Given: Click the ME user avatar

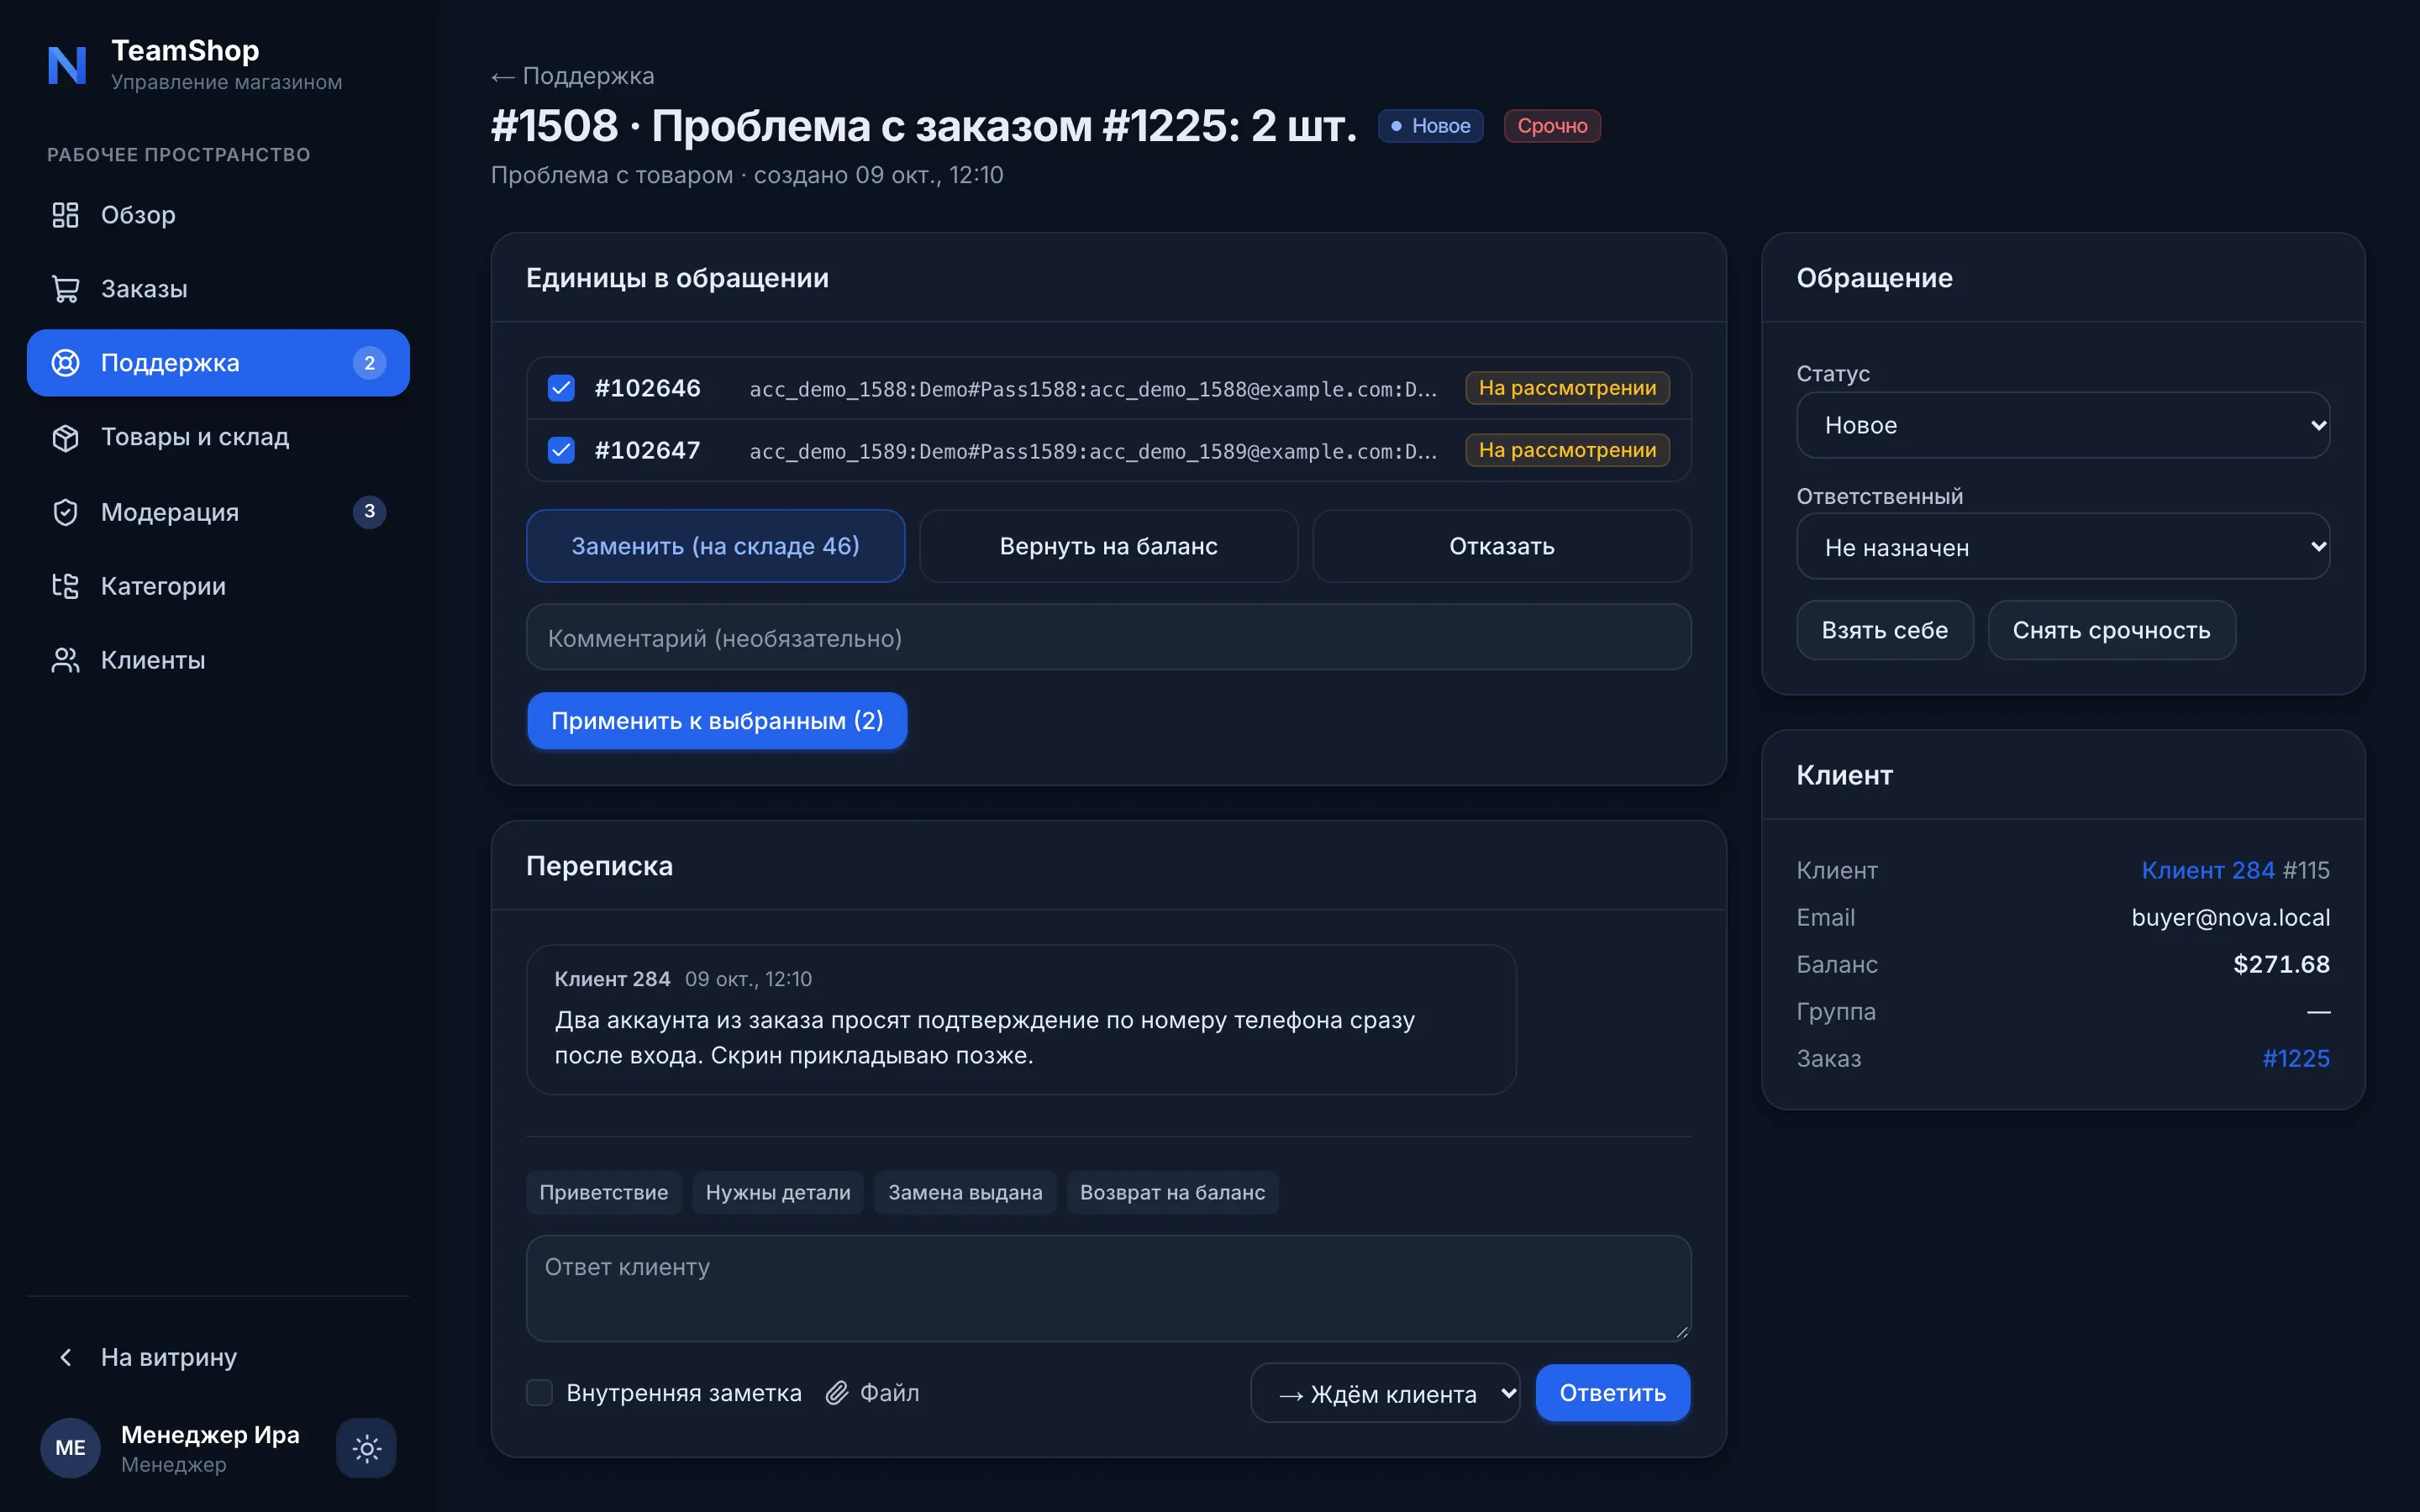Looking at the screenshot, I should (70, 1448).
